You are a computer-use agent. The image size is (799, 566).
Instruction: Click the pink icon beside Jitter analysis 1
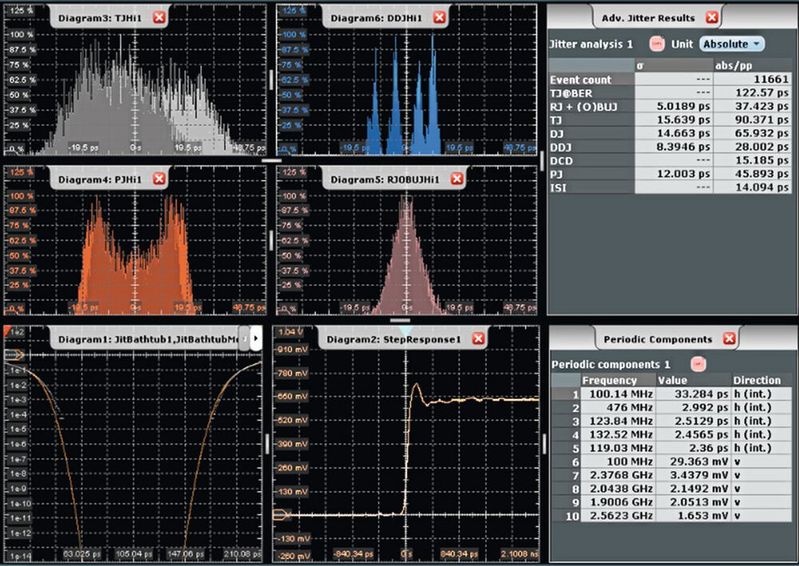(657, 44)
